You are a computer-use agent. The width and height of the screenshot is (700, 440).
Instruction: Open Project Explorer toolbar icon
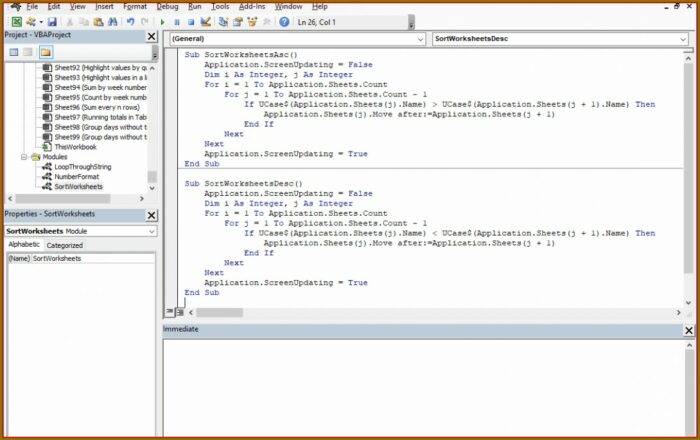(223, 22)
